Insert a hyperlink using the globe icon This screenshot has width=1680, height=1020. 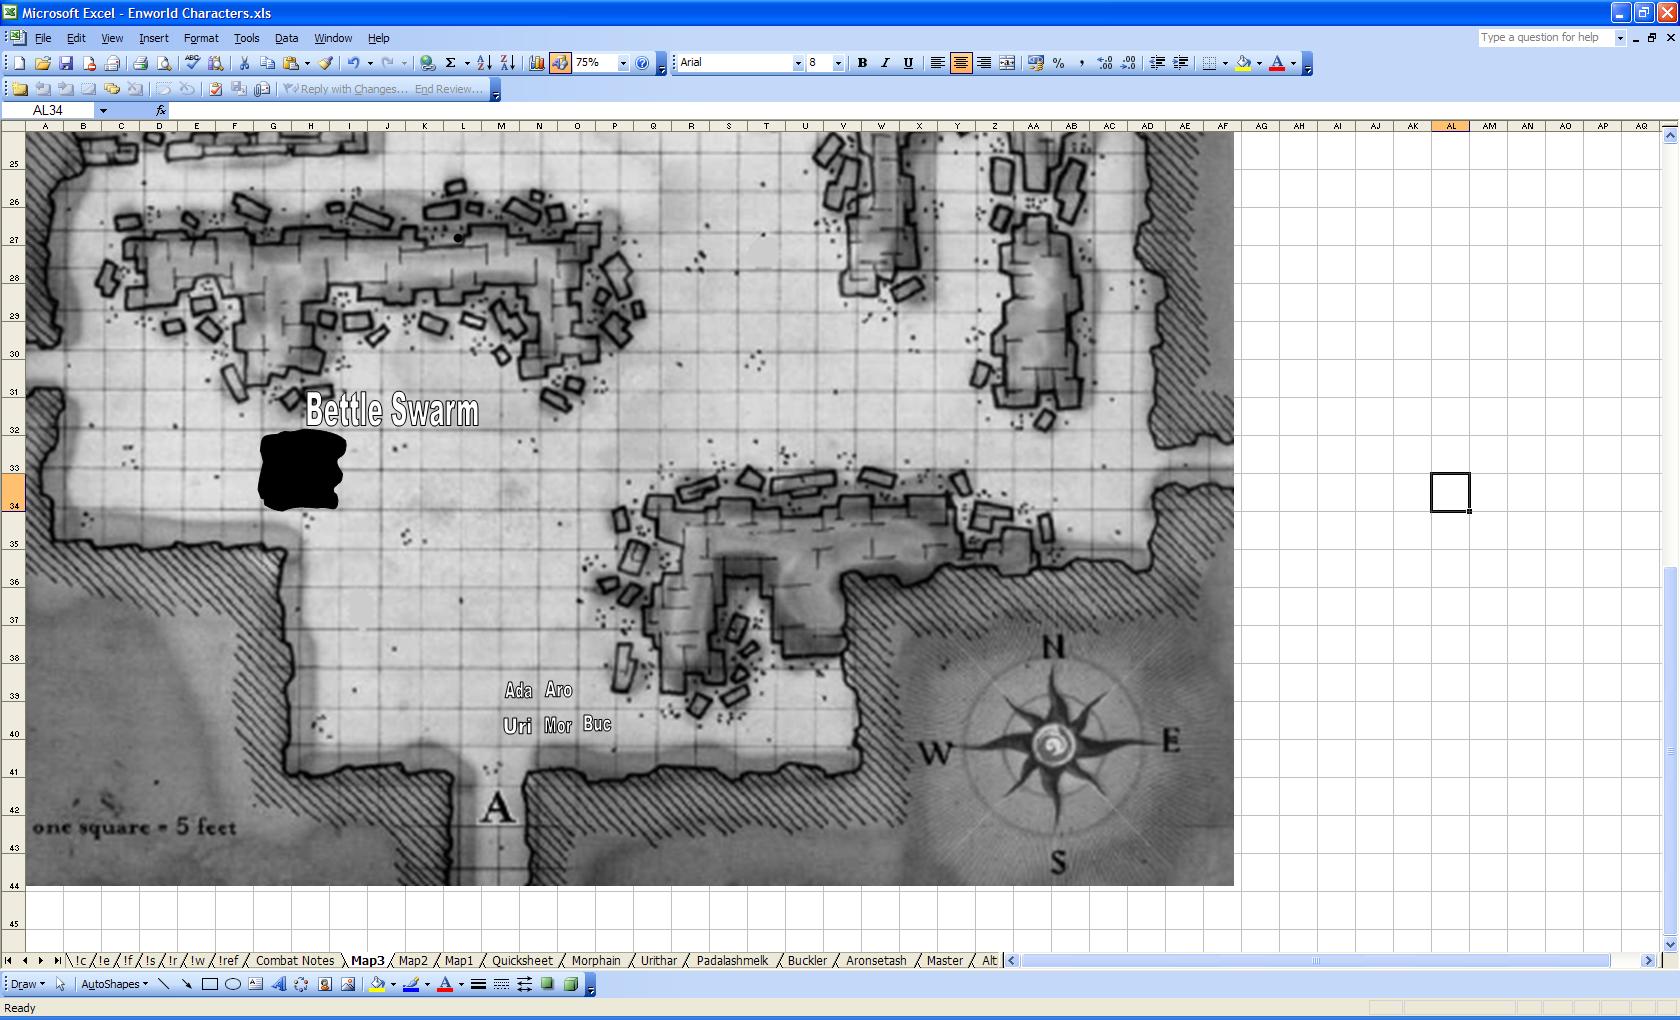point(428,63)
